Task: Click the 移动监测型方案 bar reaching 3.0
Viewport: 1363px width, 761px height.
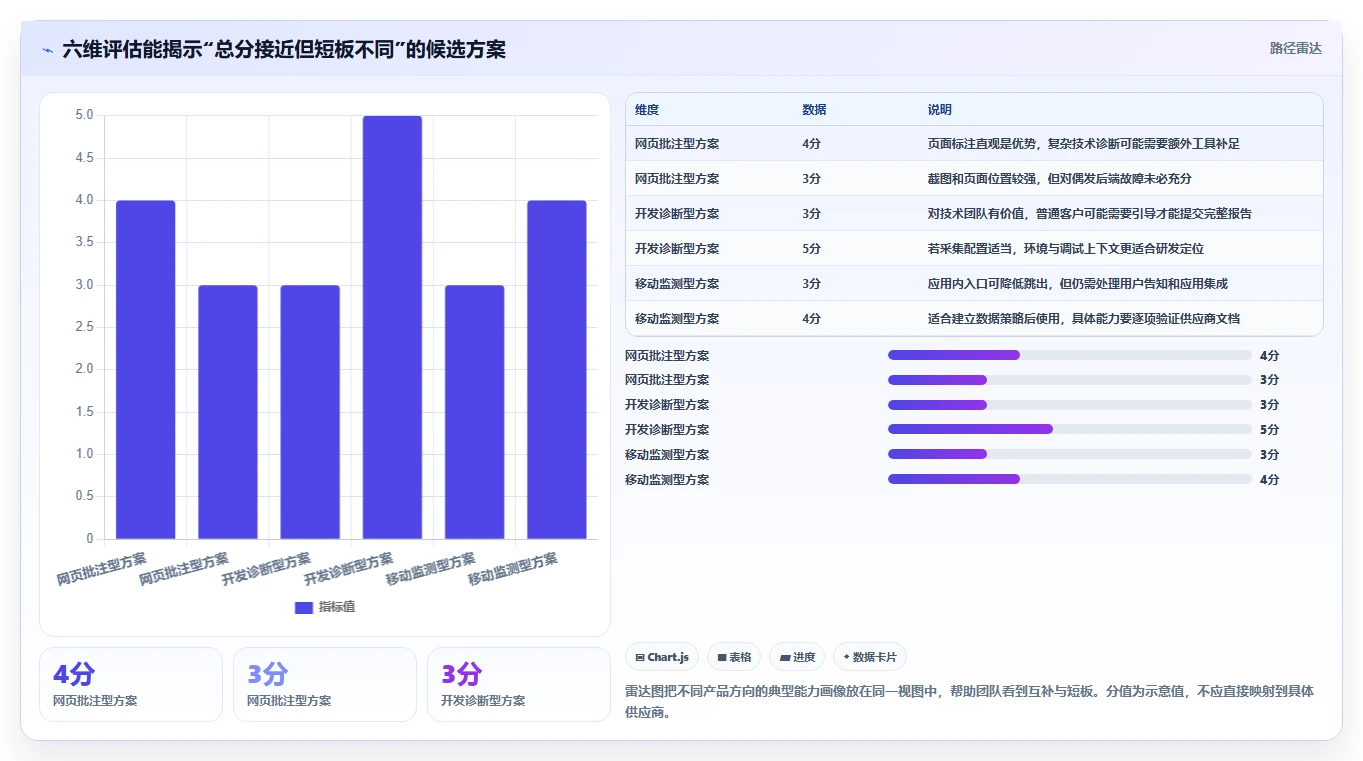Action: pyautogui.click(x=475, y=412)
